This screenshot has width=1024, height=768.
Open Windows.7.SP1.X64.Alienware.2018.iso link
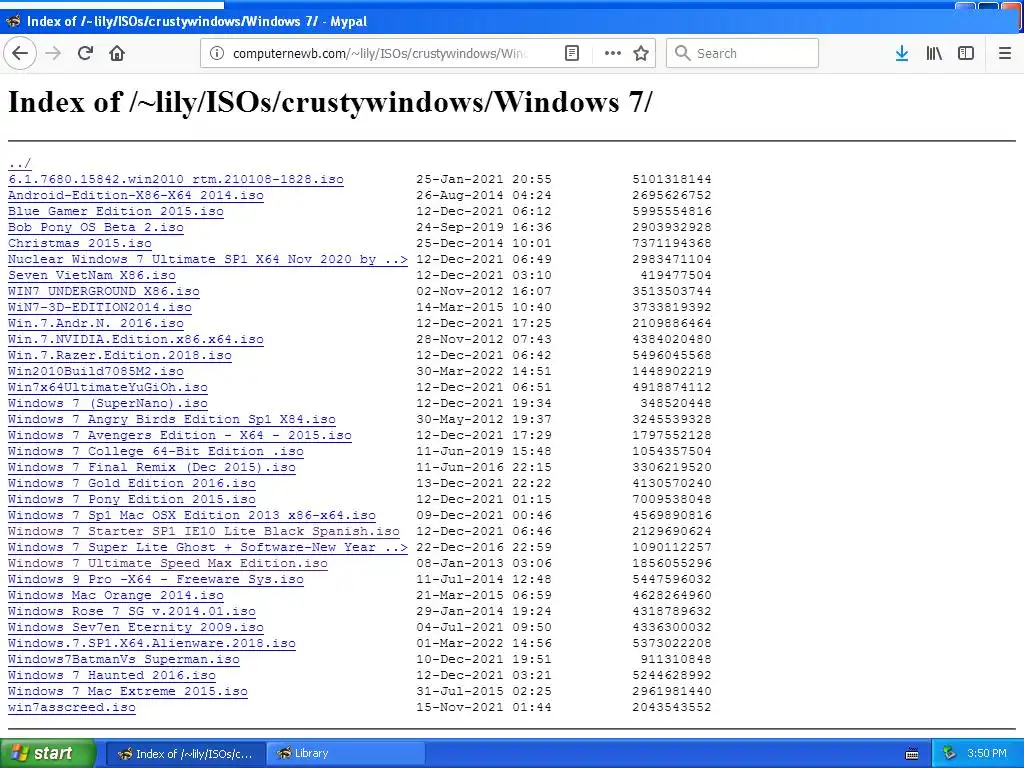[x=152, y=643]
